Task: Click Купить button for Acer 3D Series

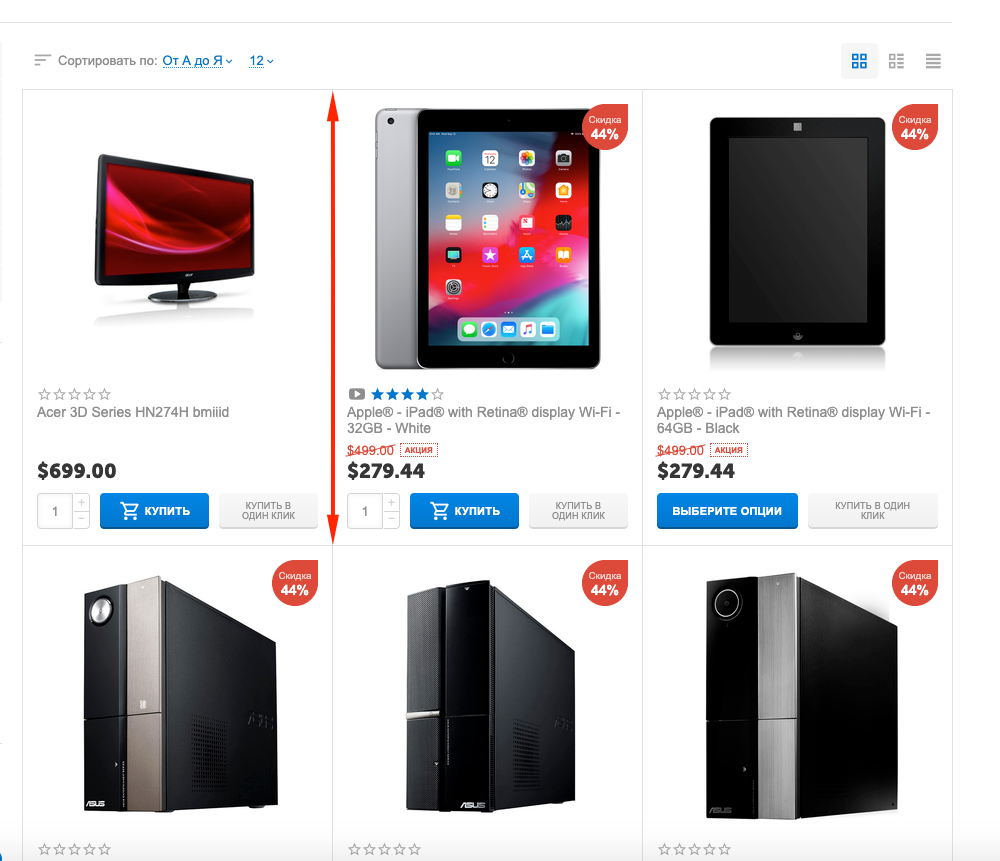Action: click(154, 511)
